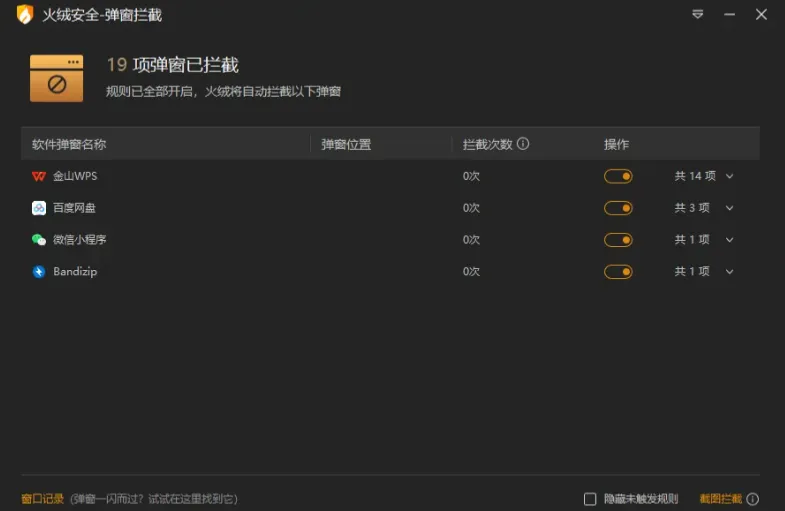
Task: Click 共 1 项 label for 微信小程序
Action: (x=692, y=240)
